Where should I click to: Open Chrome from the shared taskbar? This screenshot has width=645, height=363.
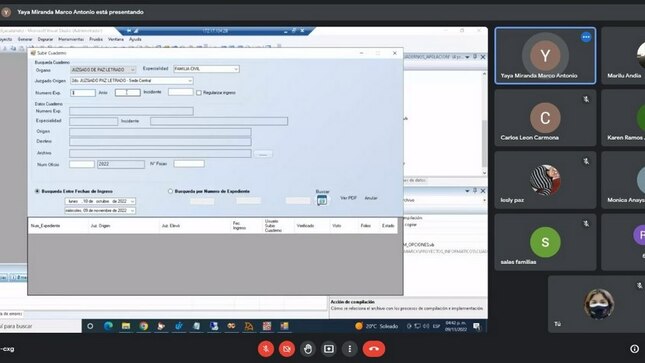click(144, 326)
